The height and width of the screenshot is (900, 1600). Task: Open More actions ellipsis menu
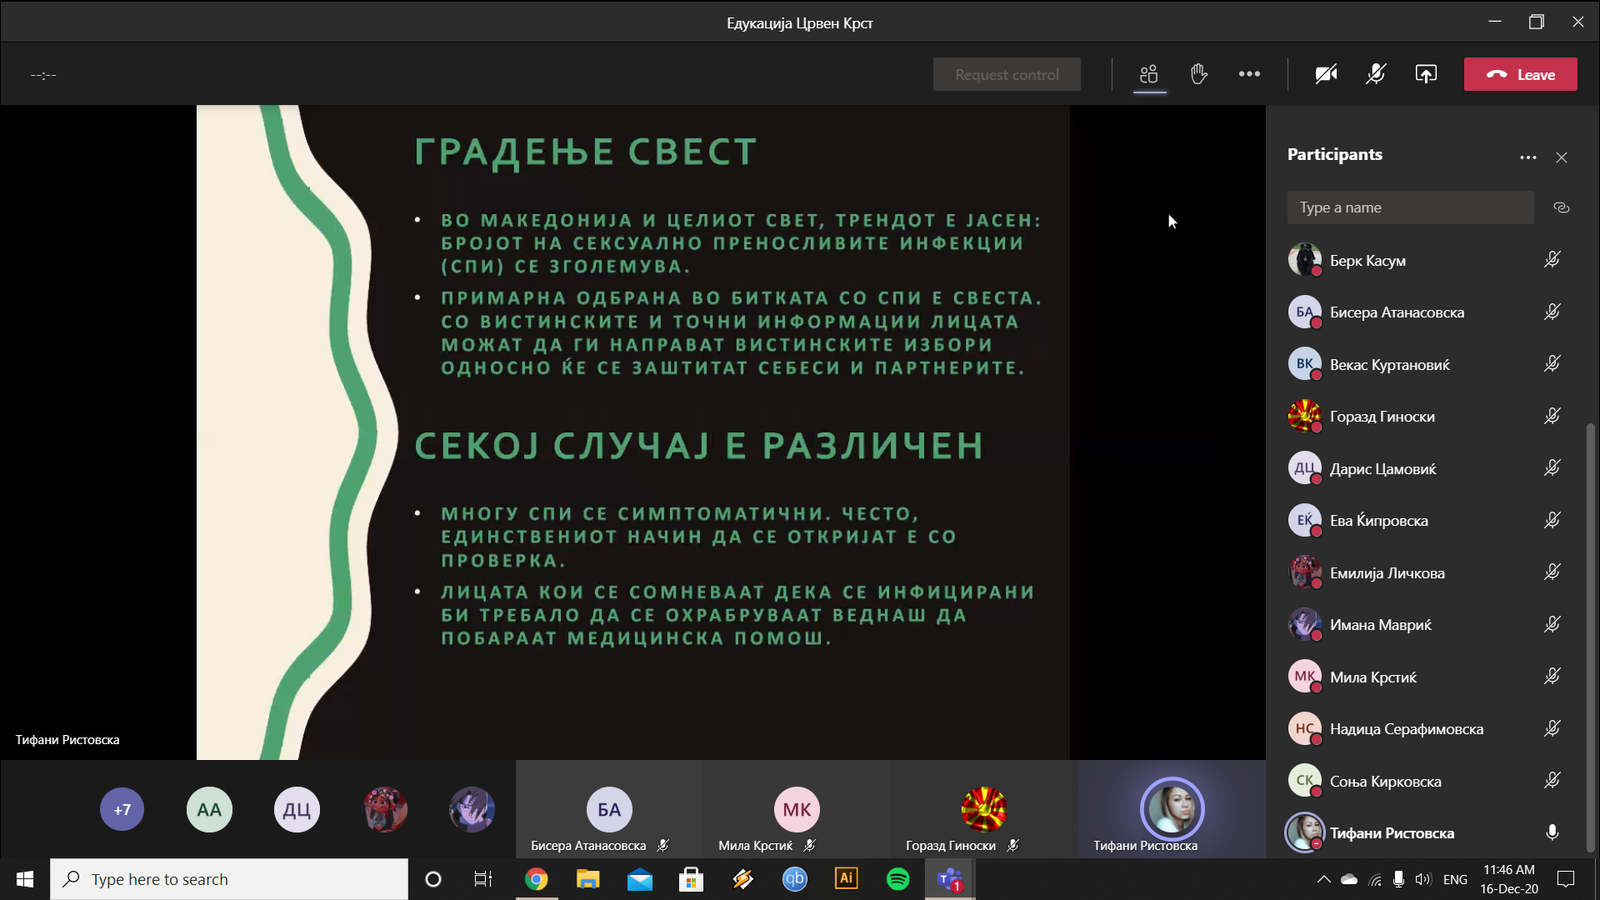pyautogui.click(x=1249, y=74)
